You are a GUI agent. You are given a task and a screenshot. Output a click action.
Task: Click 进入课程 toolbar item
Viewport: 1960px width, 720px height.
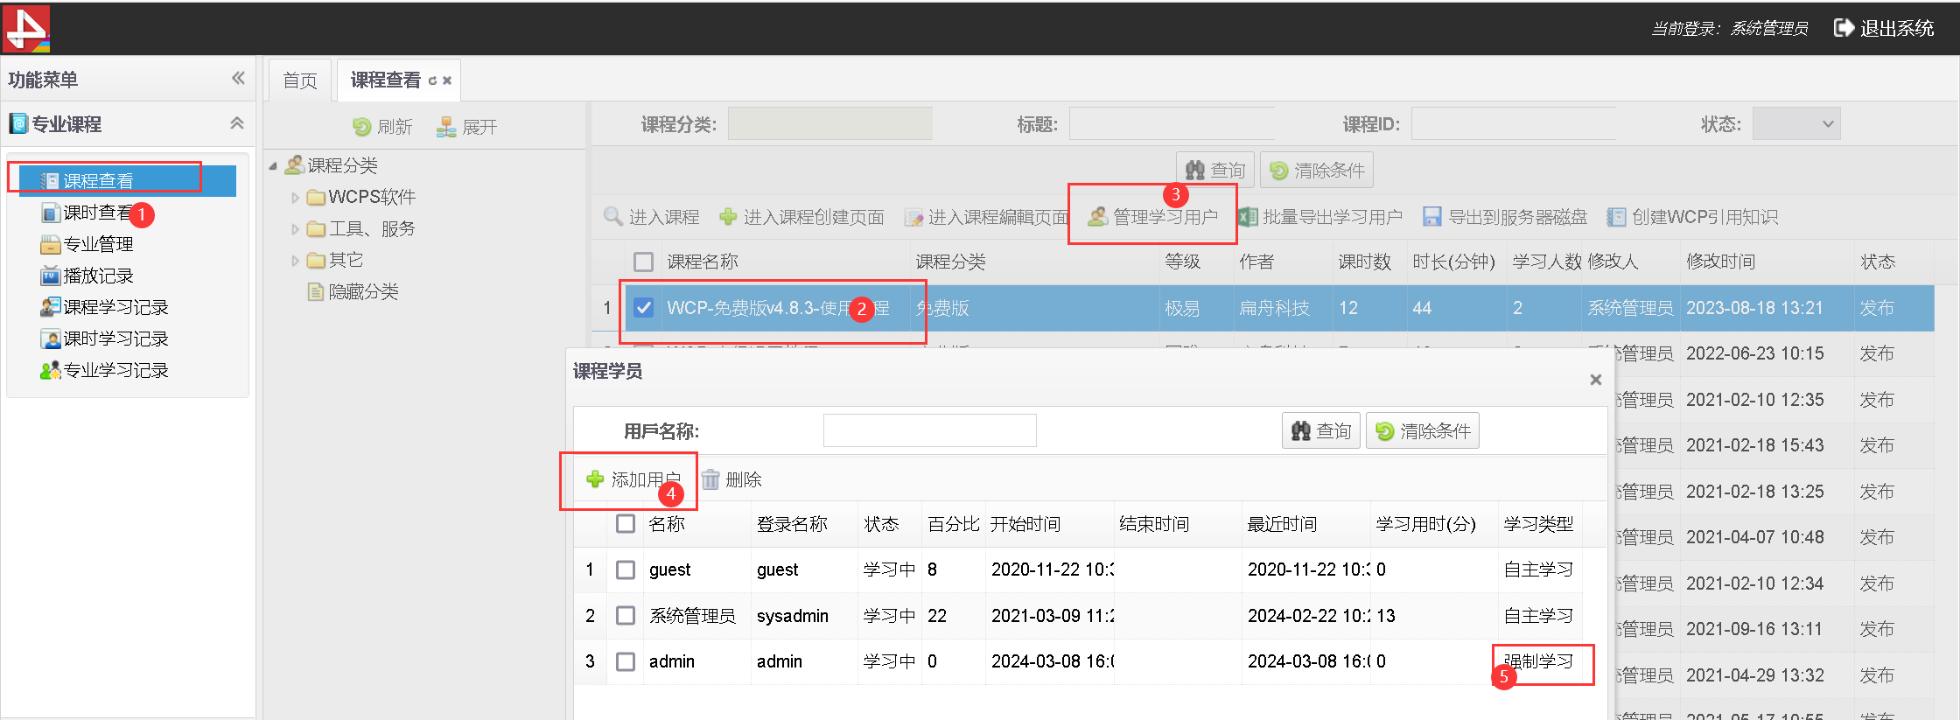point(652,217)
